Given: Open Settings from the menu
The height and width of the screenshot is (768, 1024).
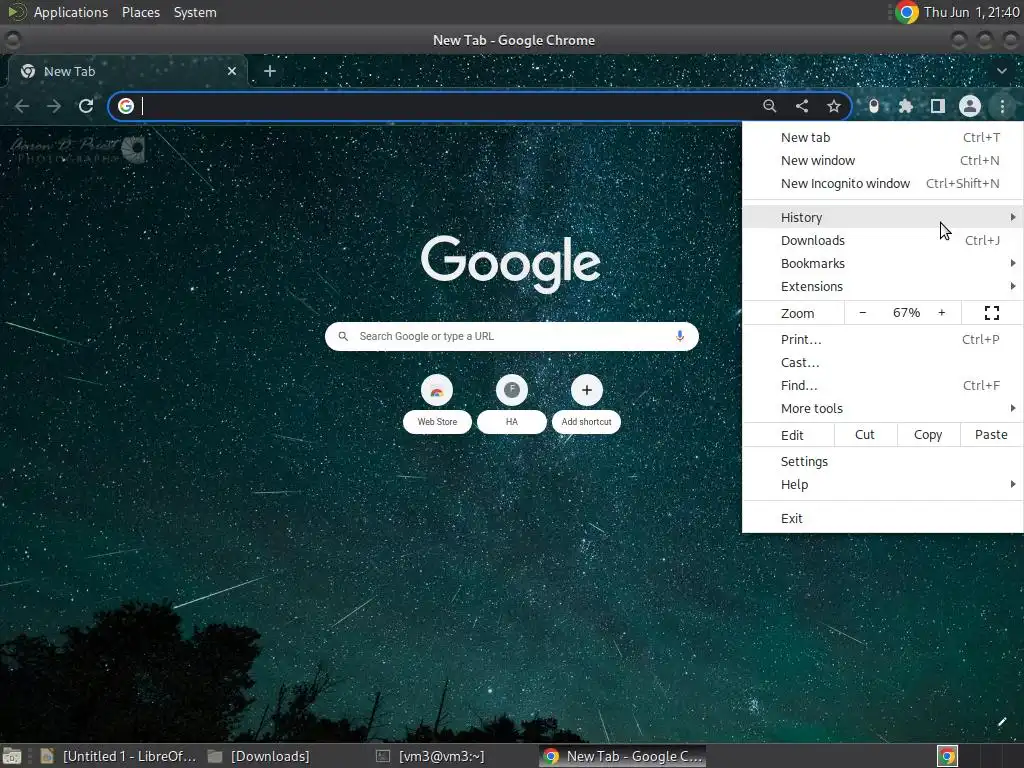Looking at the screenshot, I should click(883, 461).
